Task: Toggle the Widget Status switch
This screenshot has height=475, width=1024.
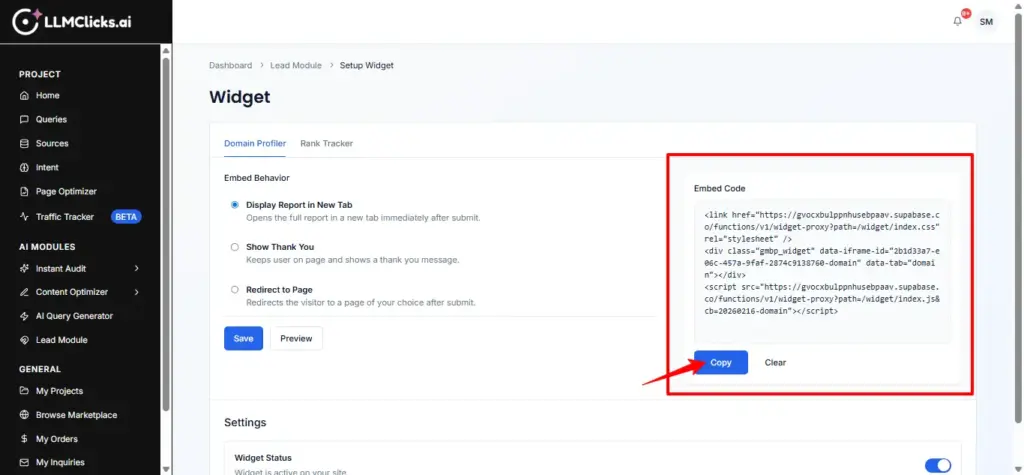Action: 937,465
